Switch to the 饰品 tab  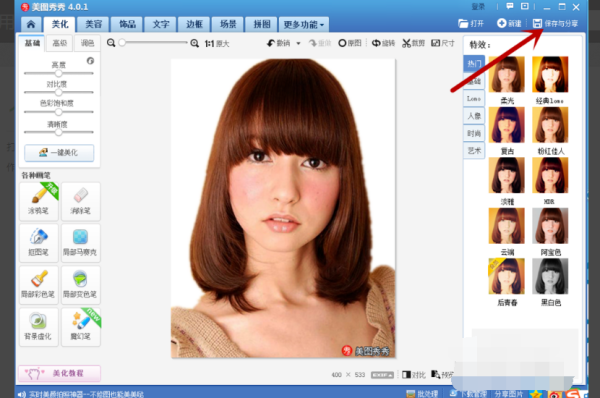[127, 24]
